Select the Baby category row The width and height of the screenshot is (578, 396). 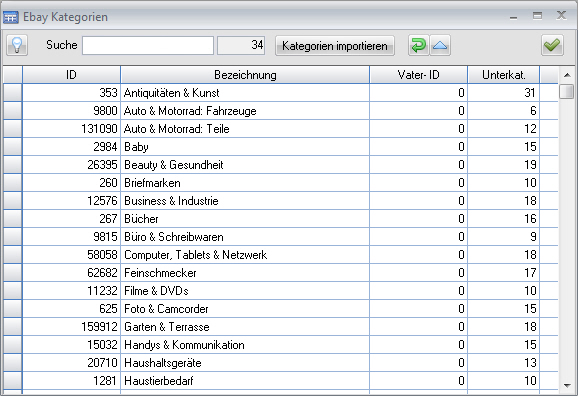[x=281, y=147]
